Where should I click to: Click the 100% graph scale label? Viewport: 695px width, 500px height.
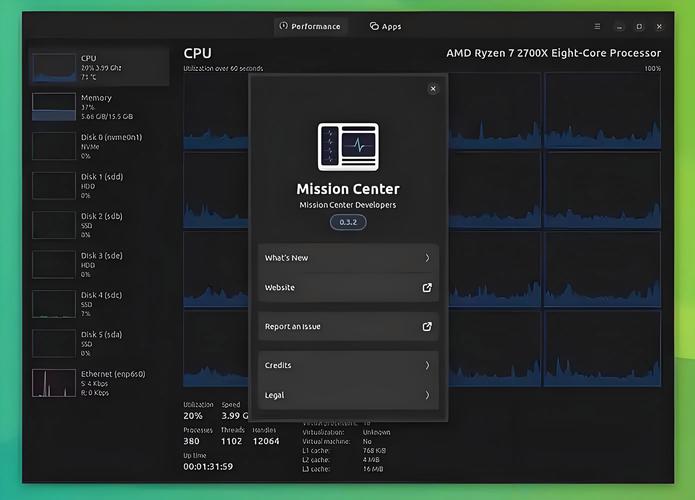coord(652,69)
